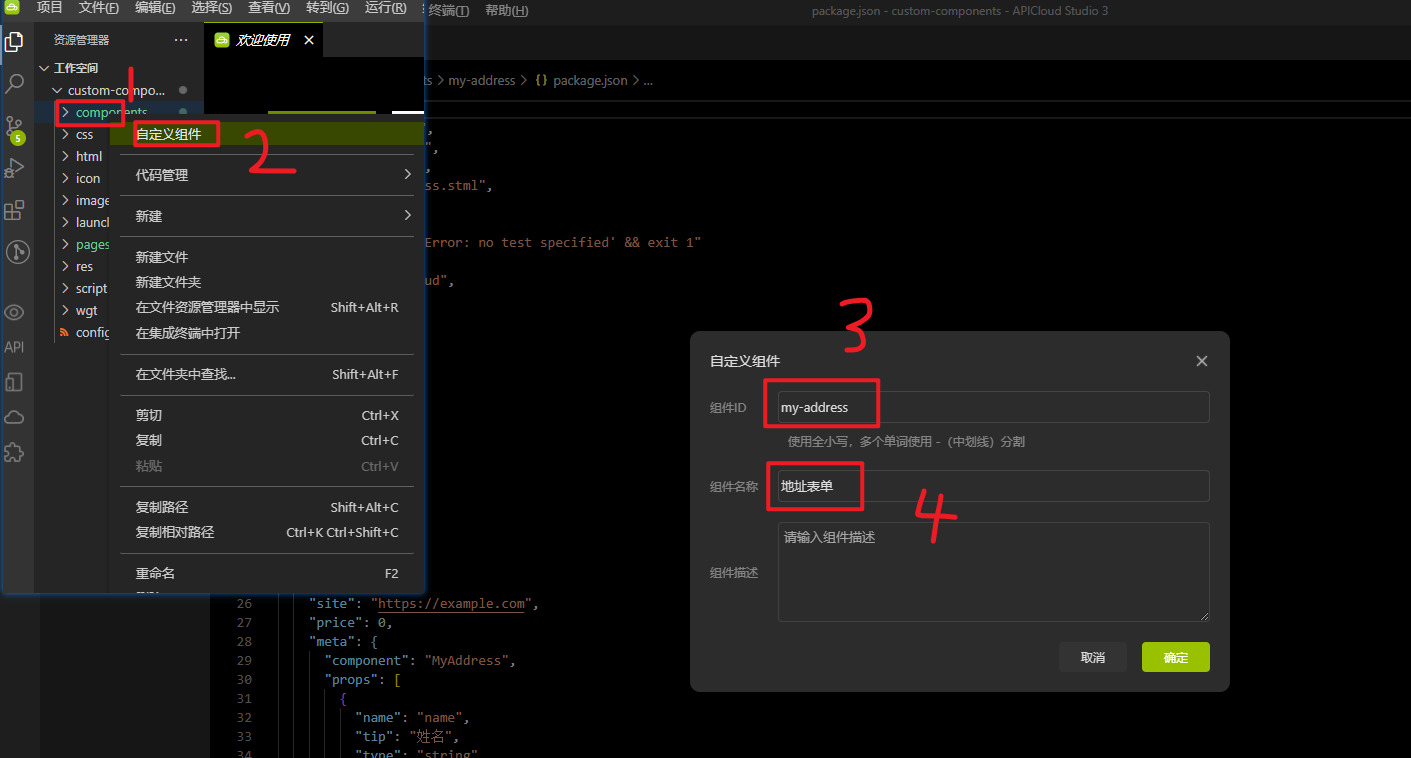Click 确定 button in dialog
The width and height of the screenshot is (1411, 758).
coord(1176,657)
